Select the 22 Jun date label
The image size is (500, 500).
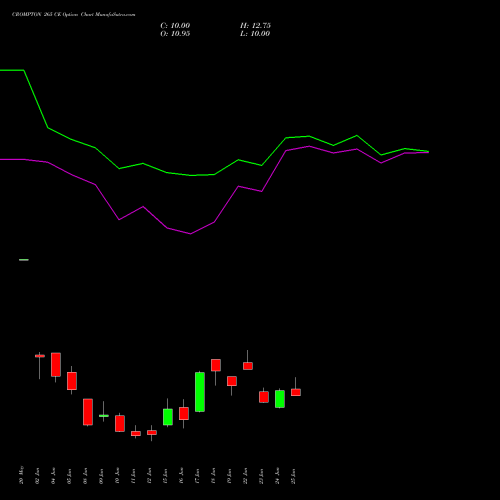pos(246,475)
